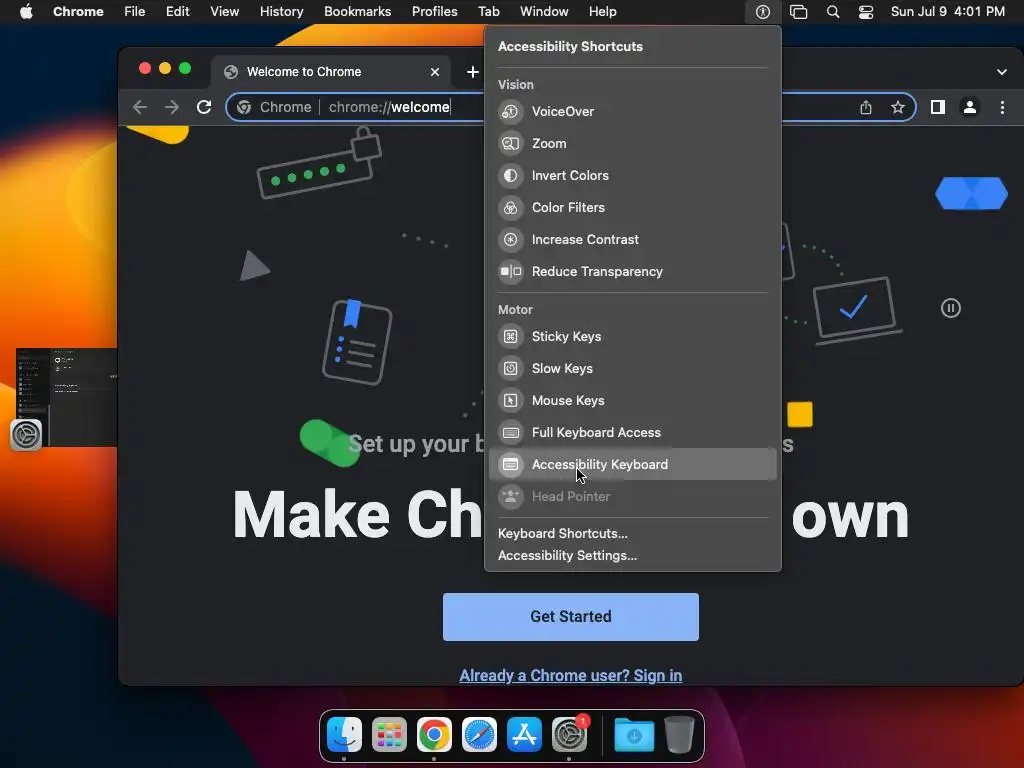The height and width of the screenshot is (768, 1024).
Task: Enable Invert Colors option
Action: [x=632, y=175]
